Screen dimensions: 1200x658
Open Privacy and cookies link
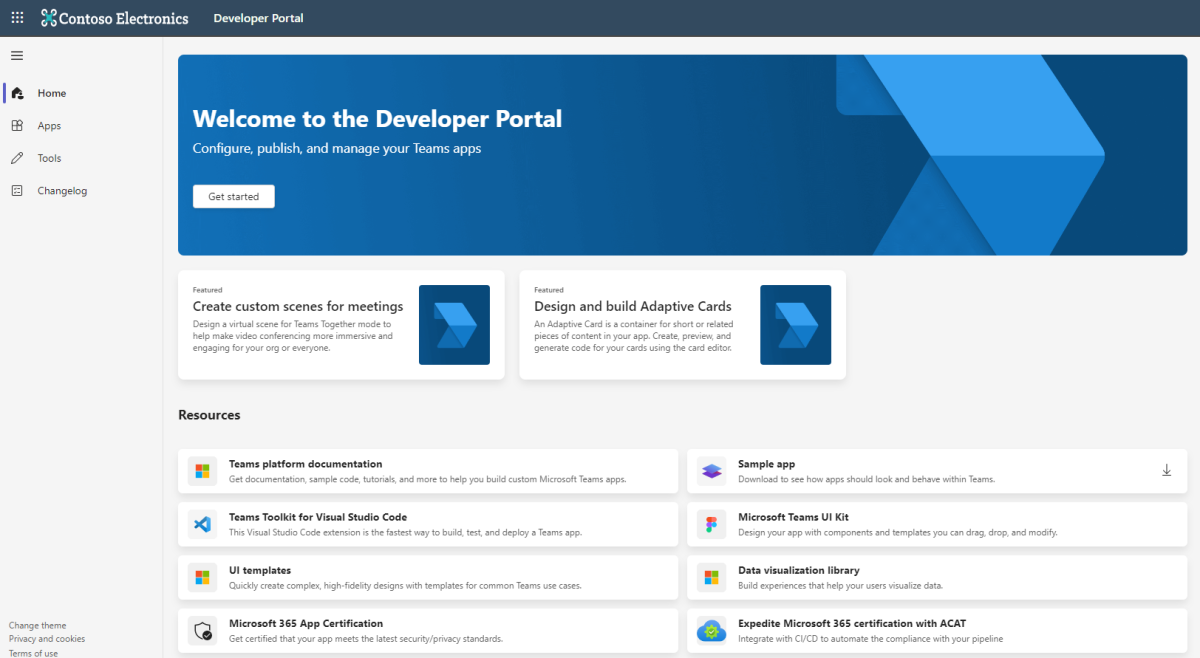(x=47, y=639)
